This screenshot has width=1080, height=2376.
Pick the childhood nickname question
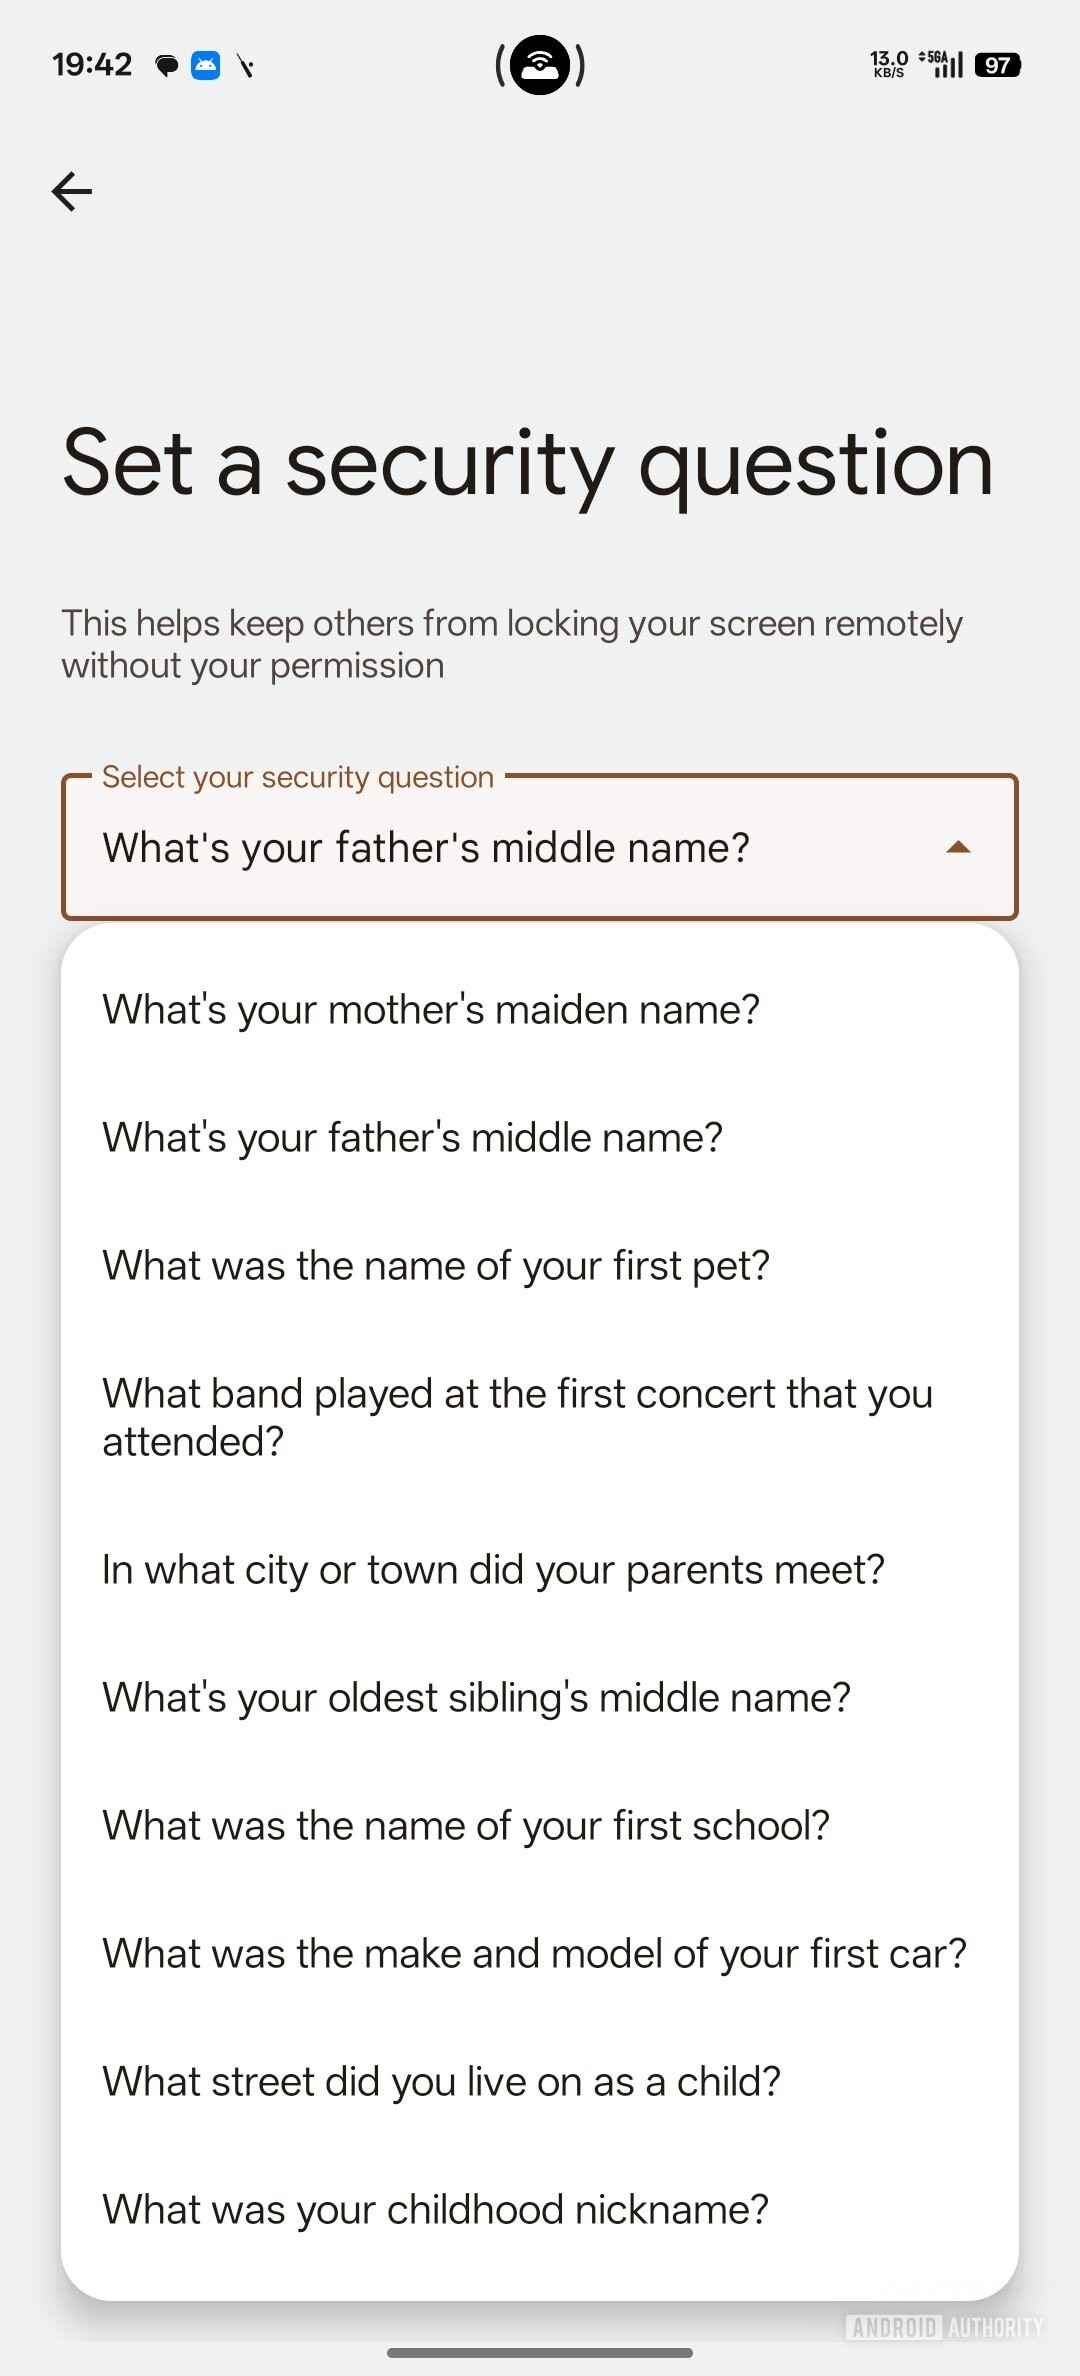click(x=435, y=2209)
